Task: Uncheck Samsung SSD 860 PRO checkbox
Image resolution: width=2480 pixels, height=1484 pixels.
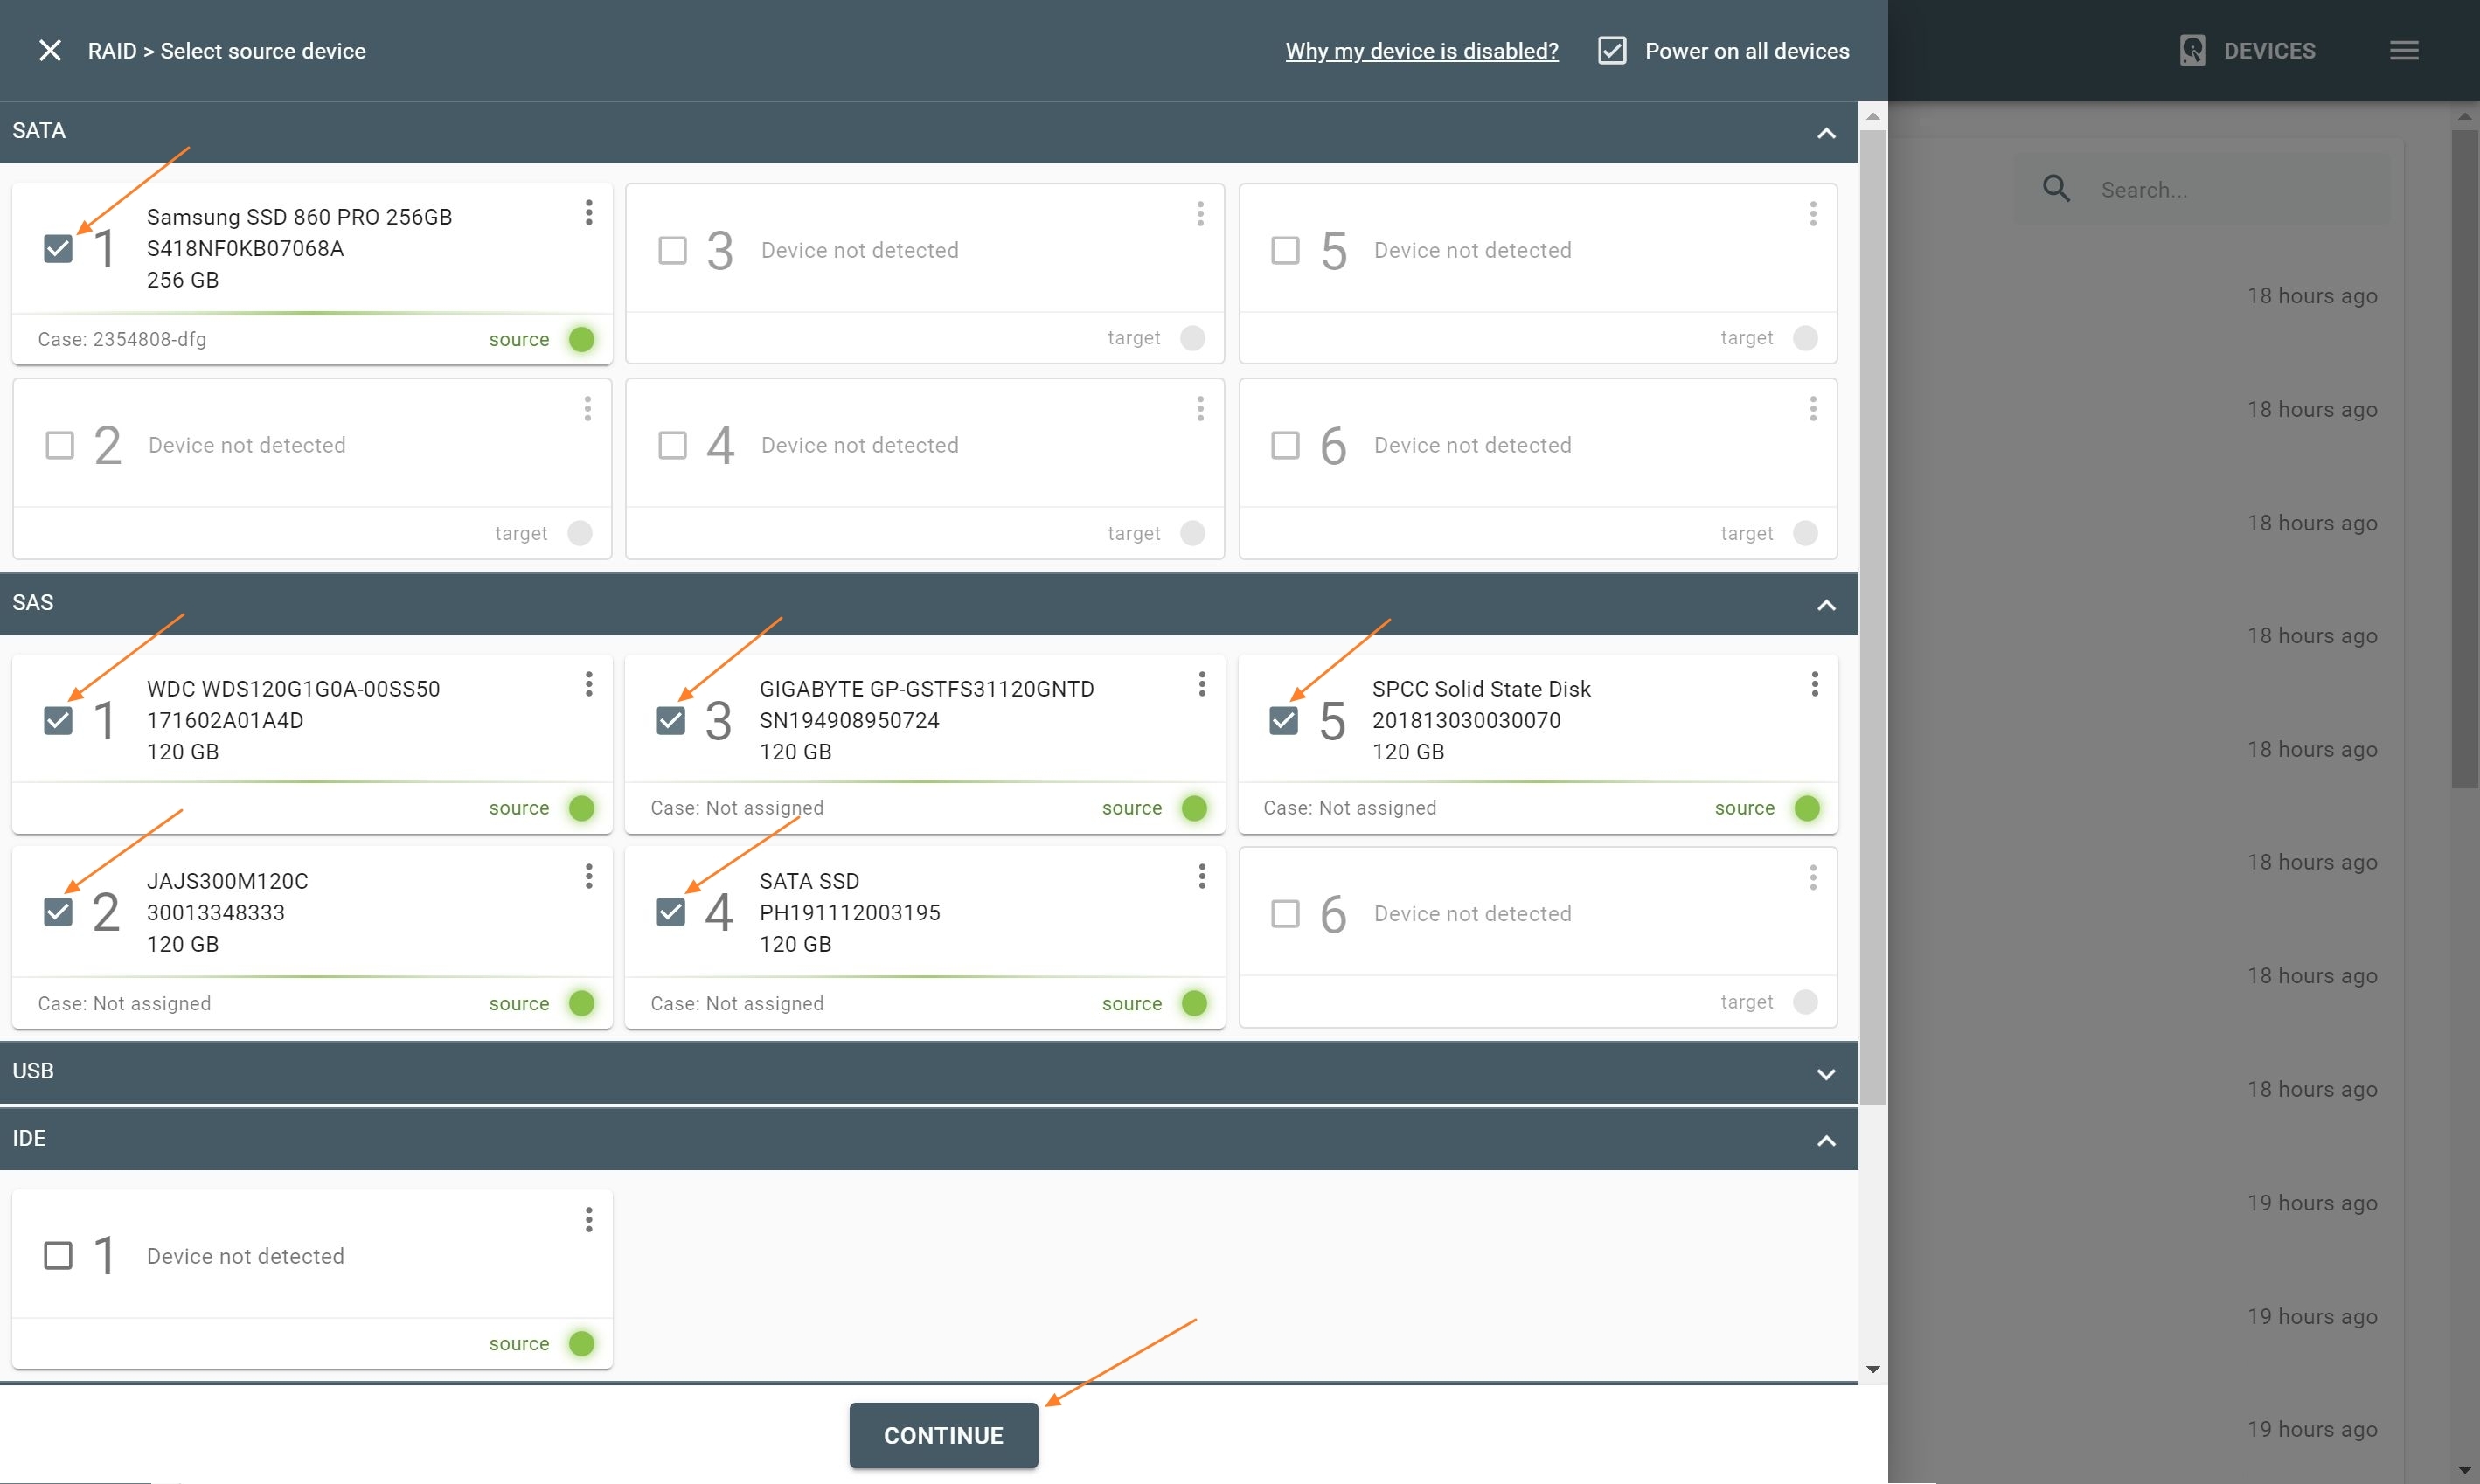Action: tap(58, 248)
